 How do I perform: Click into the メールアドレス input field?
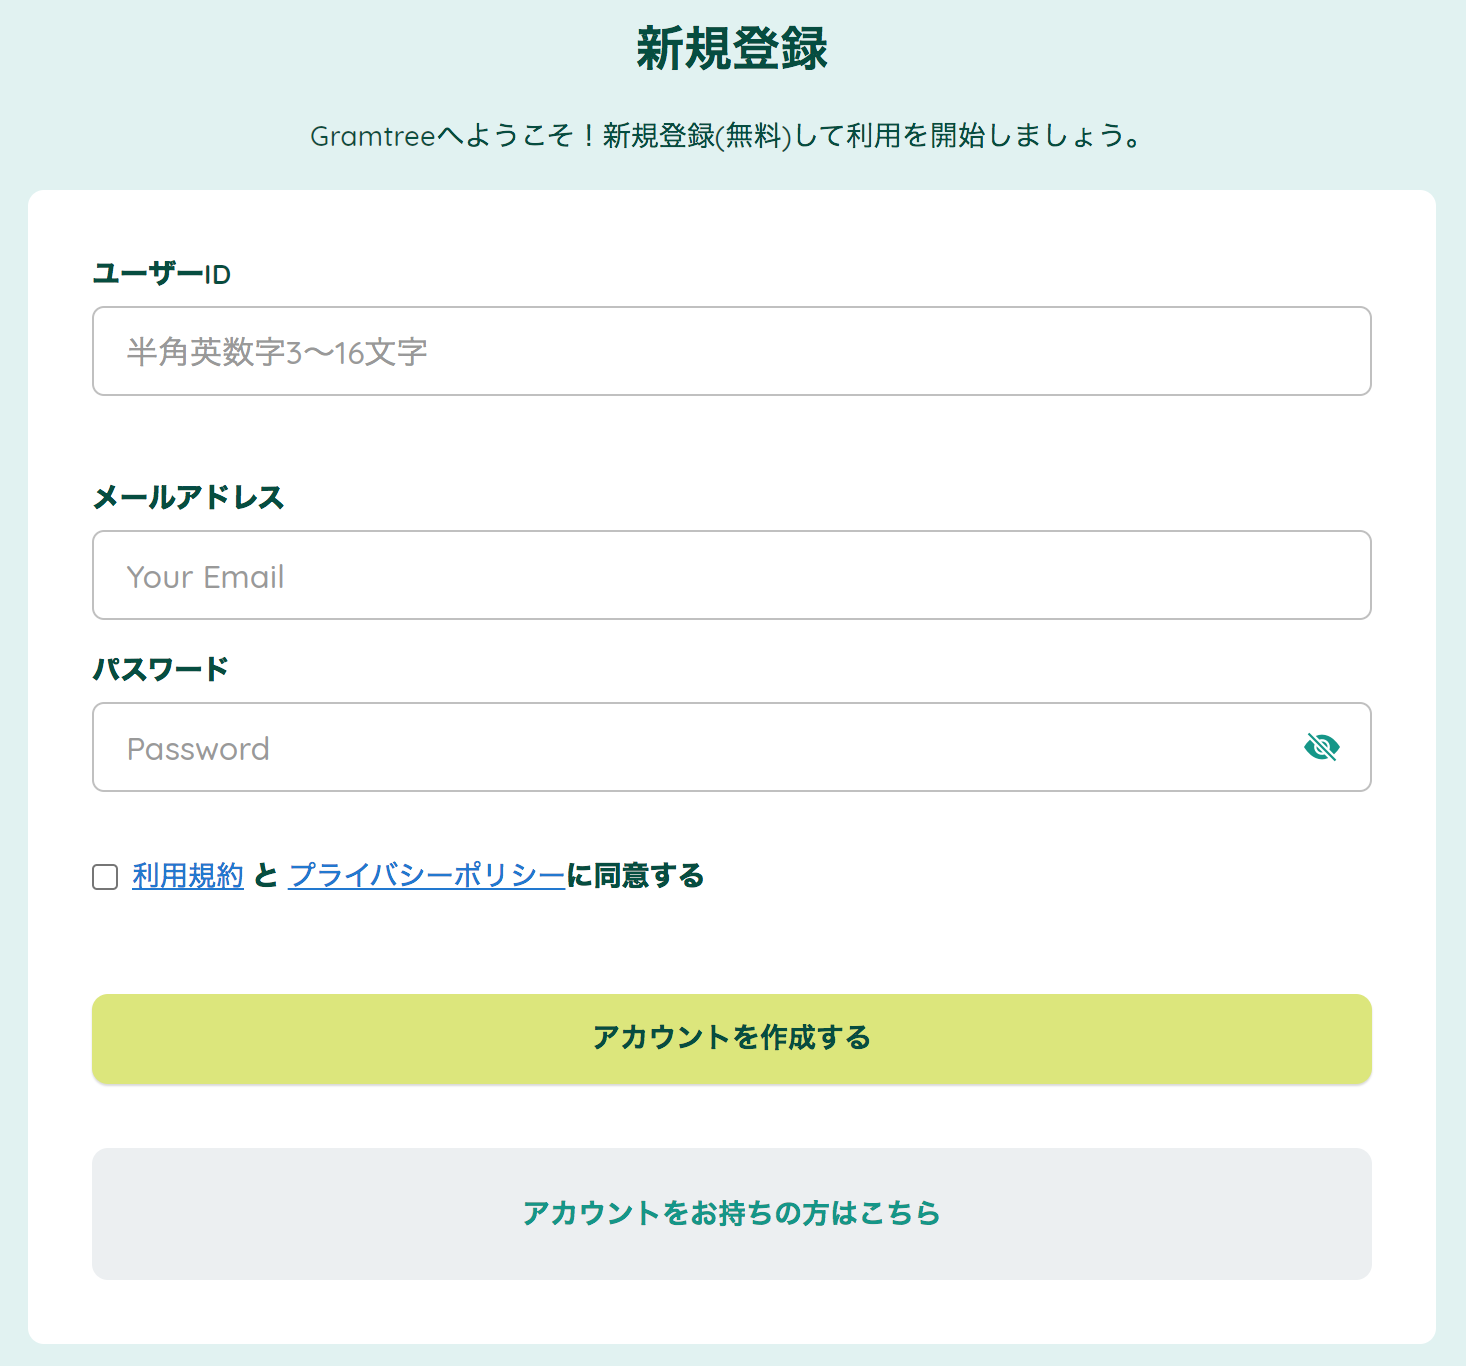click(x=731, y=575)
